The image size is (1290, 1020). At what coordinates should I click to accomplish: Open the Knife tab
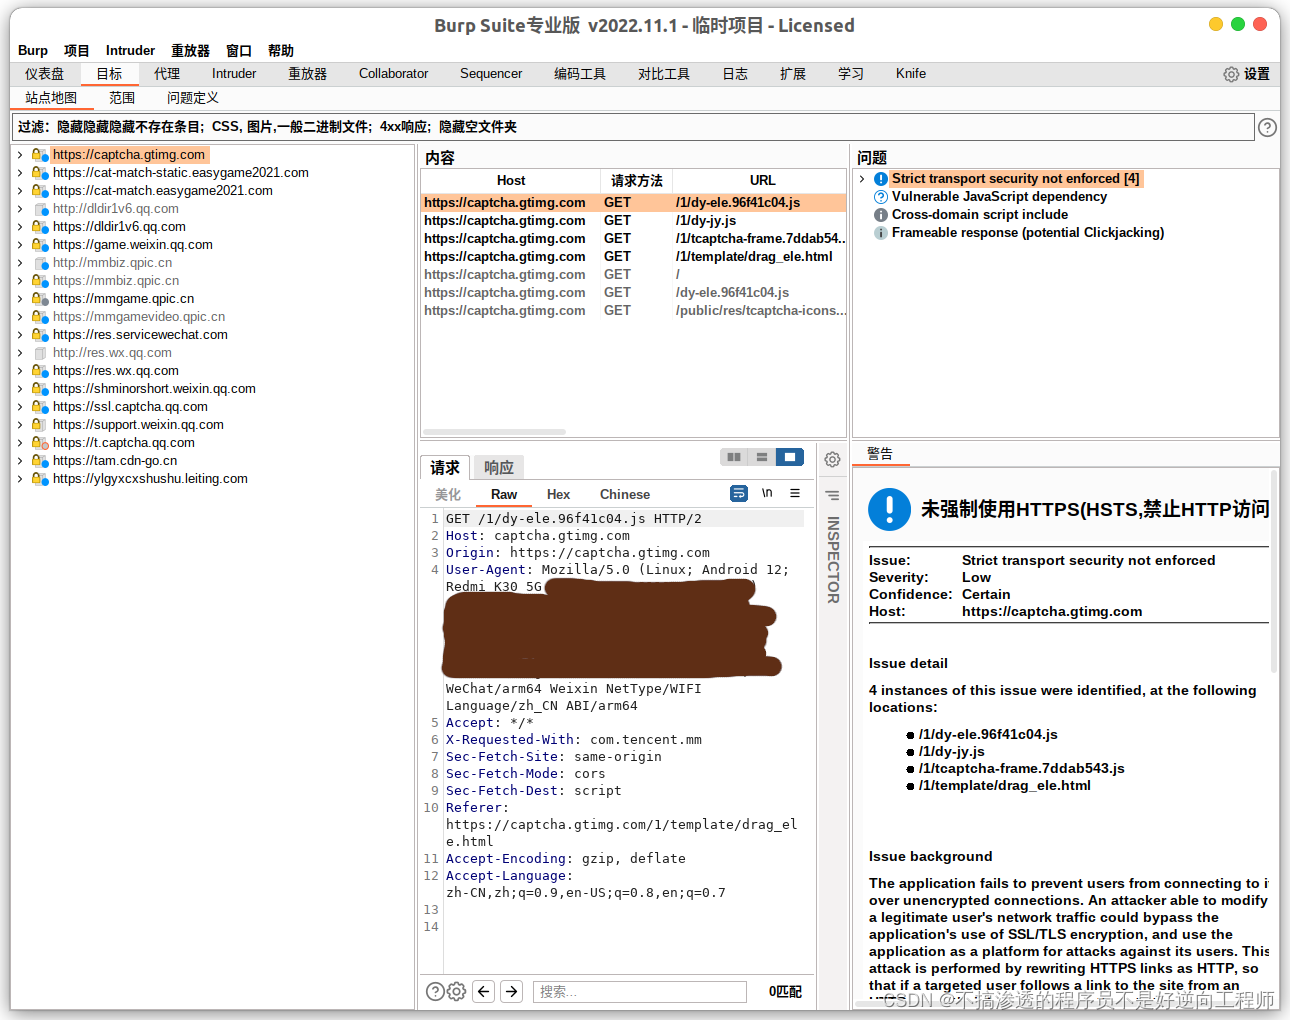click(x=911, y=74)
